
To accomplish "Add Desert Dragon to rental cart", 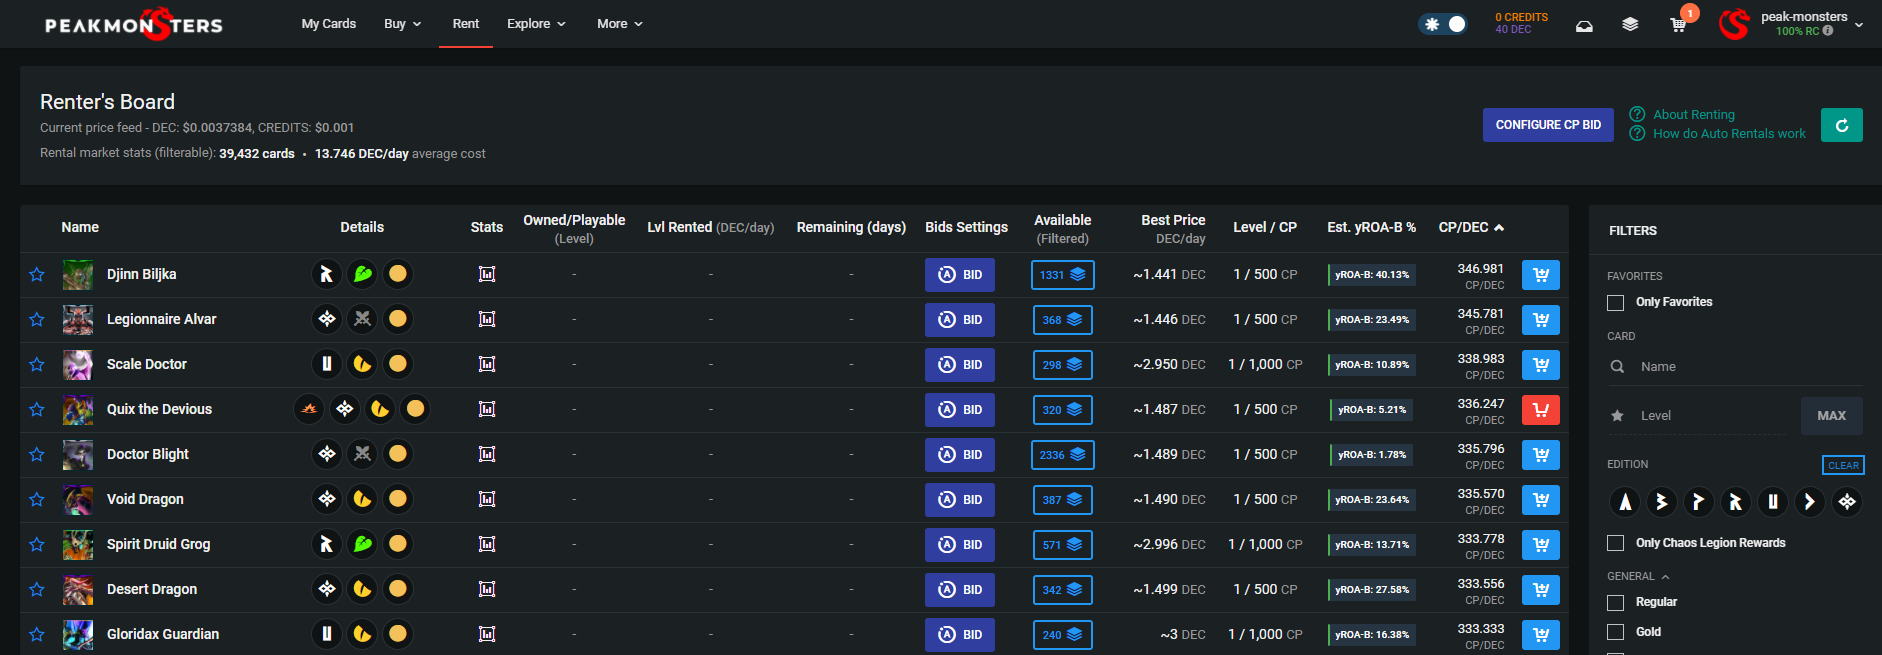I will click(1541, 590).
